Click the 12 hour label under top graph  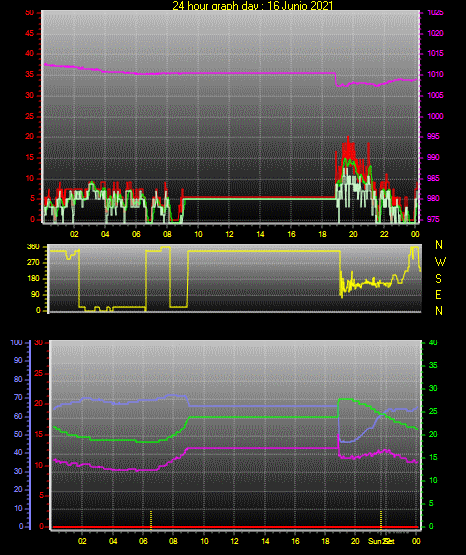pyautogui.click(x=229, y=234)
